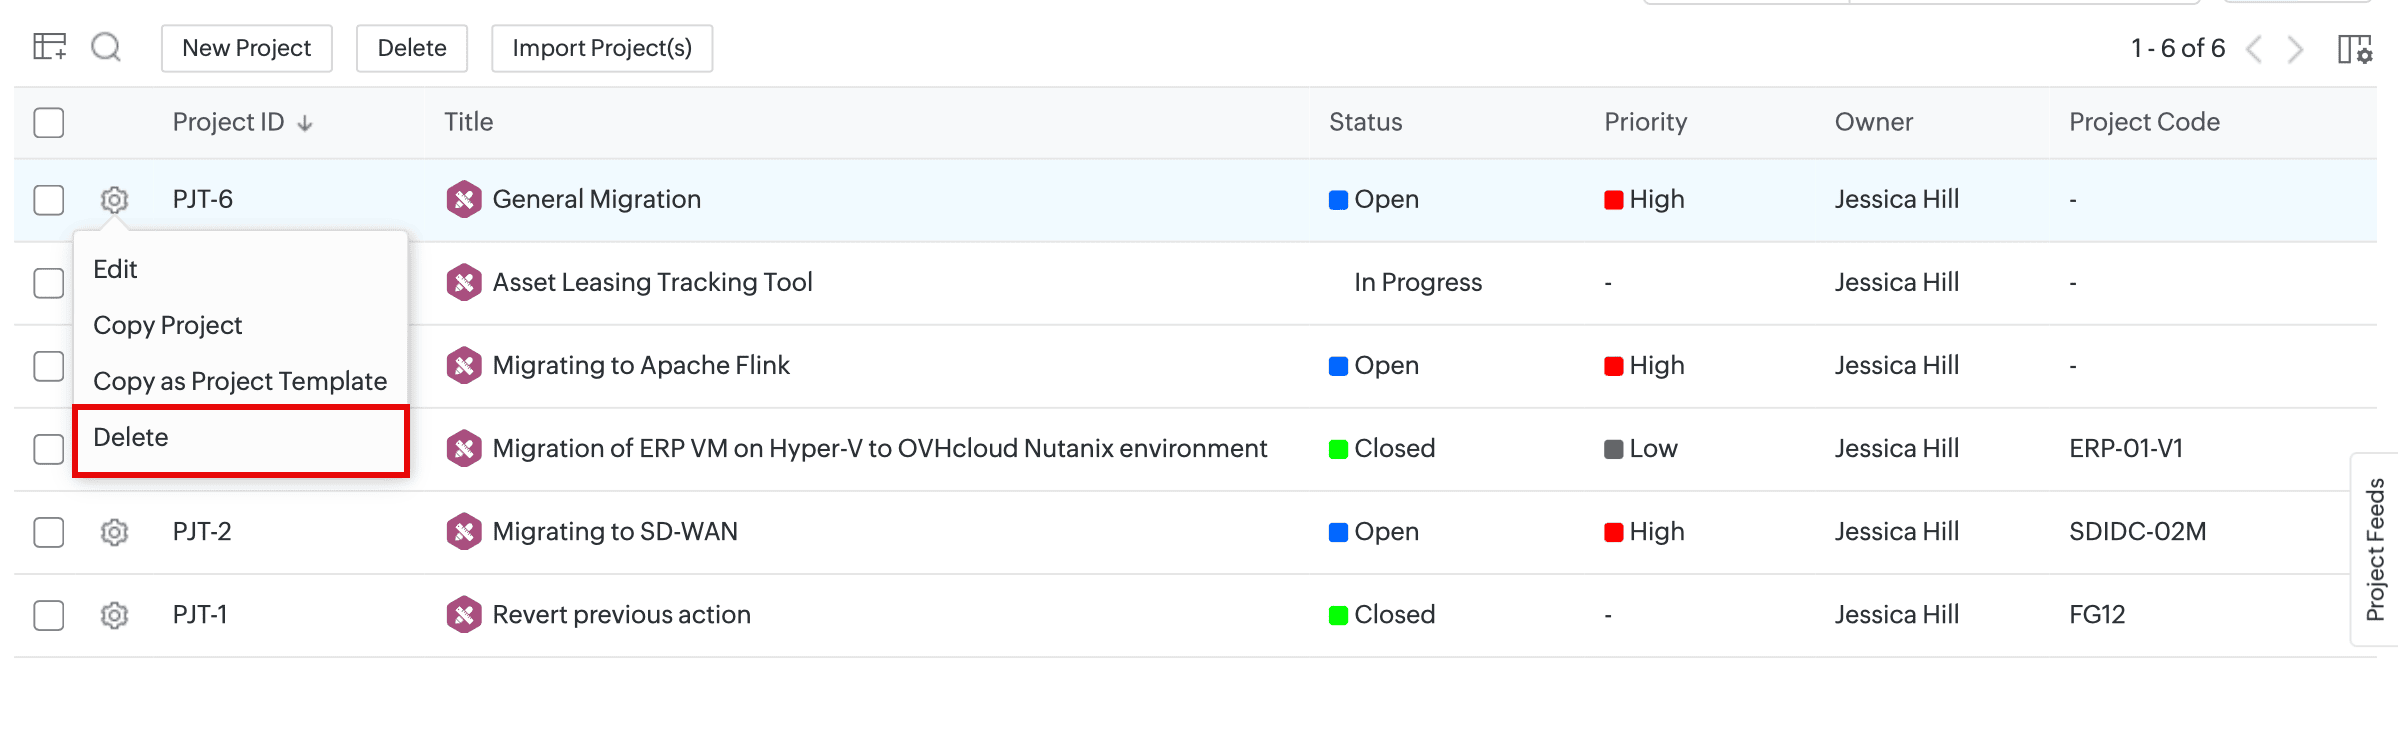Click the gear icon for PJT-6
This screenshot has height=750, width=2398.
(x=115, y=200)
